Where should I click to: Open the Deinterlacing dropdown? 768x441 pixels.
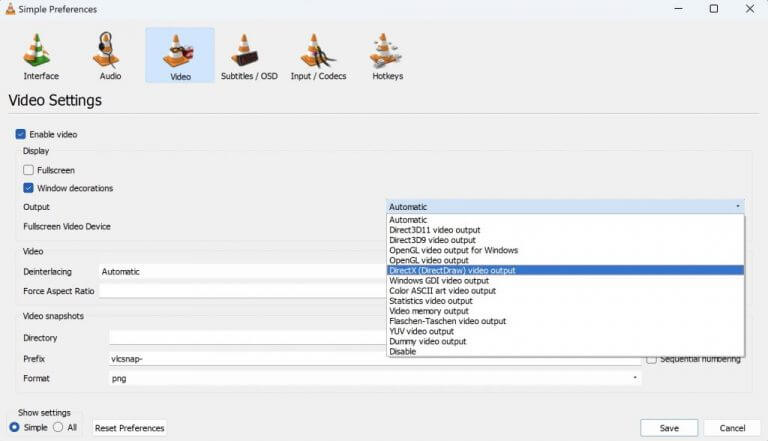pyautogui.click(x=243, y=271)
